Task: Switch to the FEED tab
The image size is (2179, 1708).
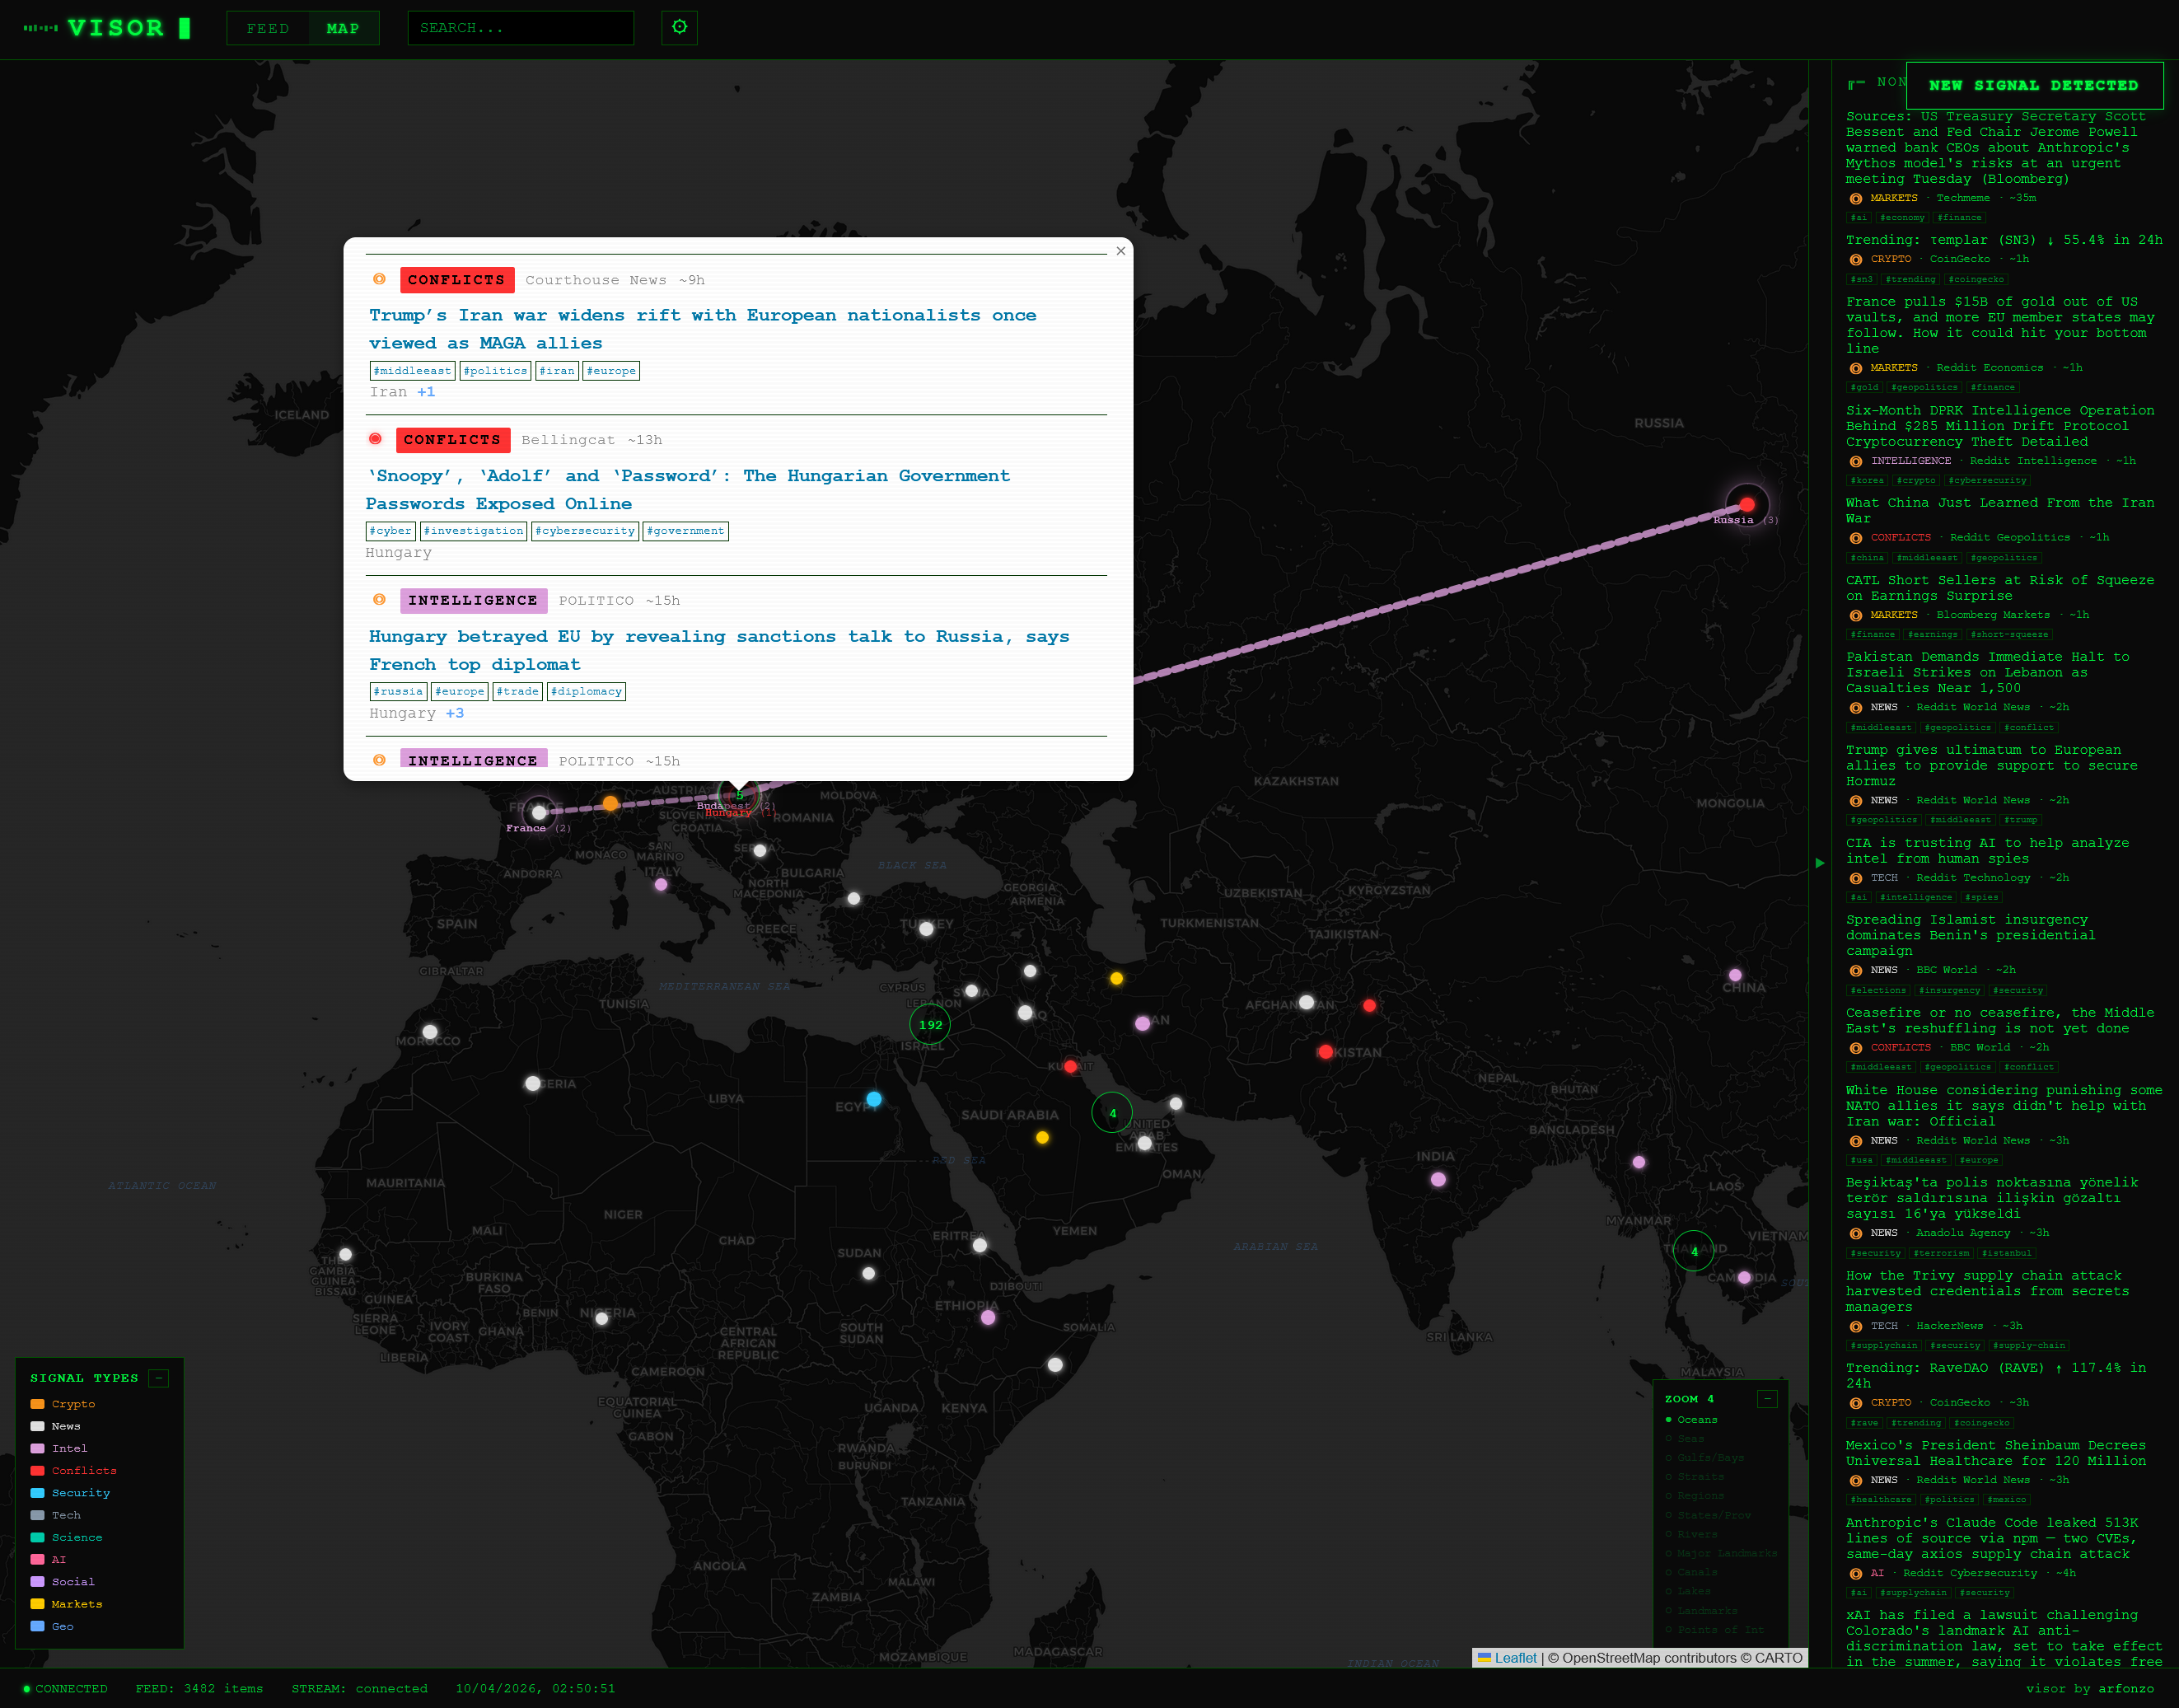Action: click(x=267, y=28)
